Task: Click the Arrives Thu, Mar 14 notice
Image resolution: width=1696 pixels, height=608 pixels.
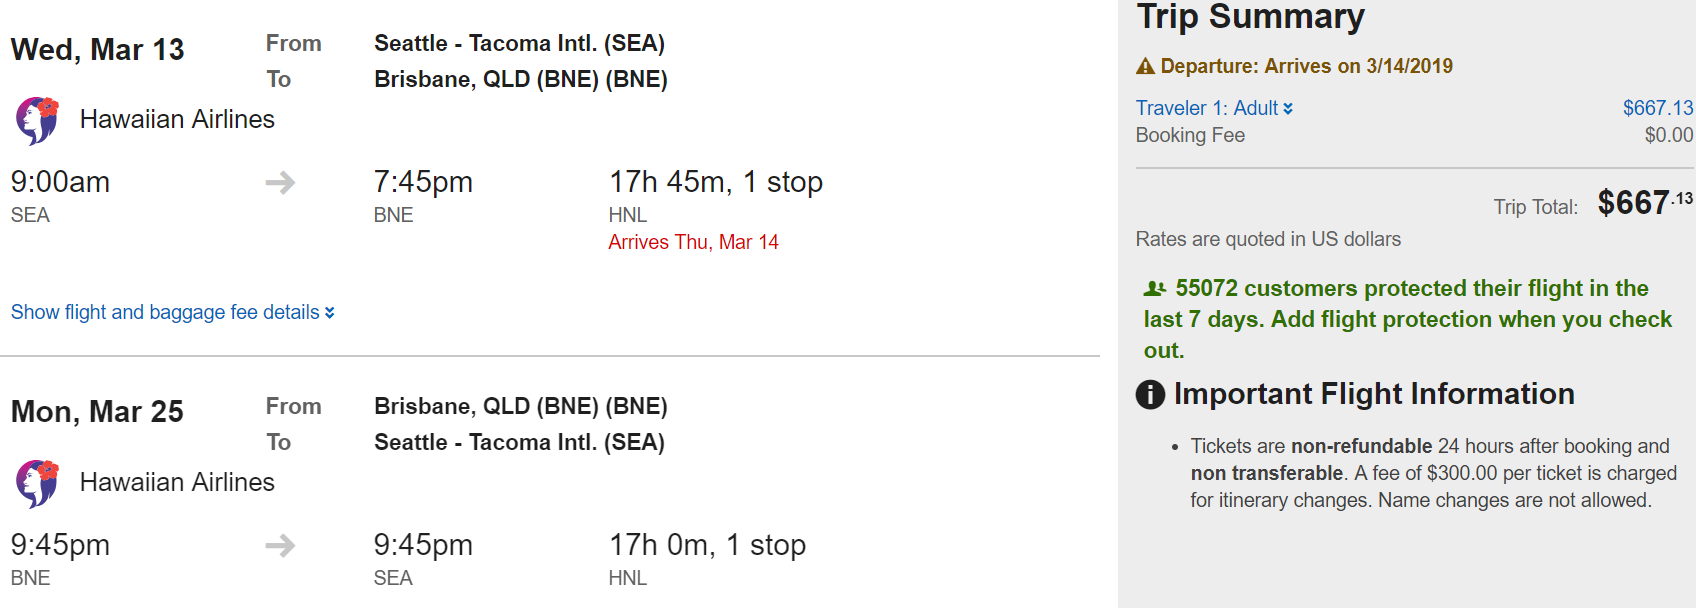Action: [x=693, y=242]
